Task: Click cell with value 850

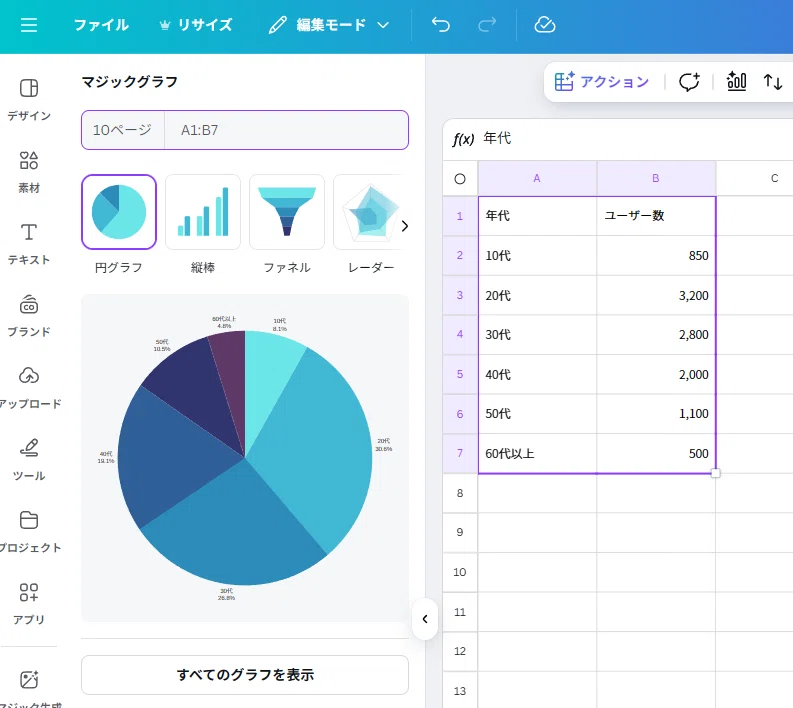Action: (656, 255)
